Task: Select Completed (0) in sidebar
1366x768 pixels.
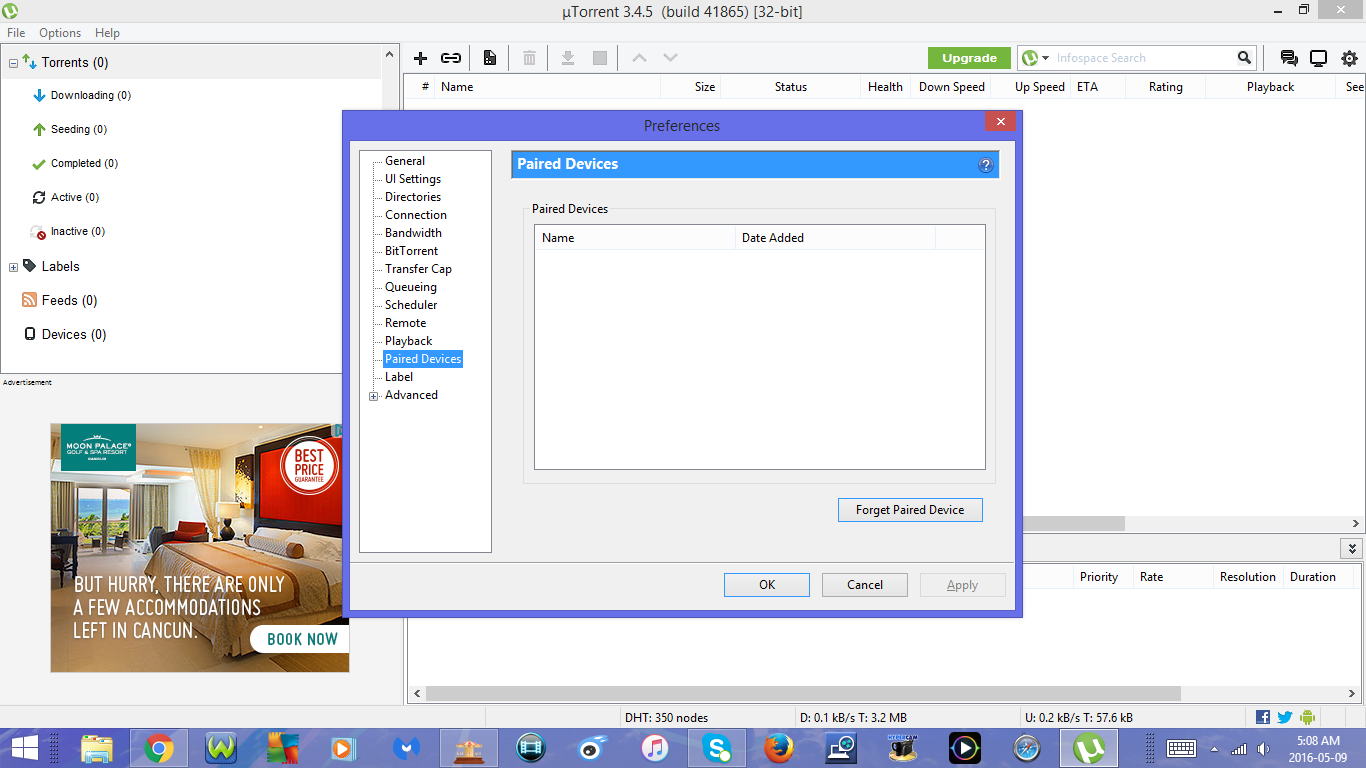Action: (x=84, y=164)
